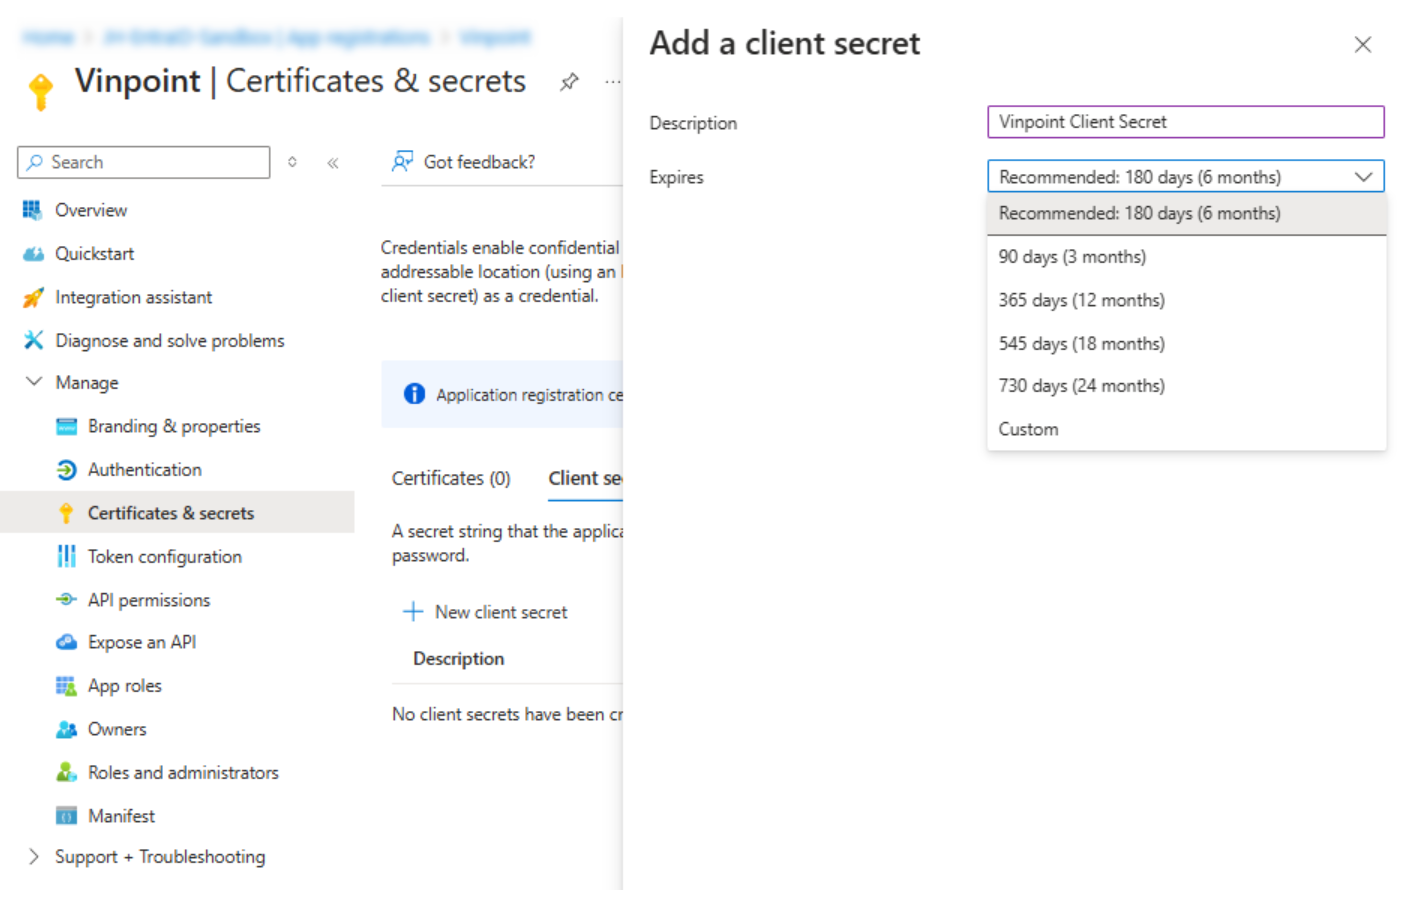Screen dimensions: 1418x898
Task: Open Integration assistant page
Action: coord(134,297)
